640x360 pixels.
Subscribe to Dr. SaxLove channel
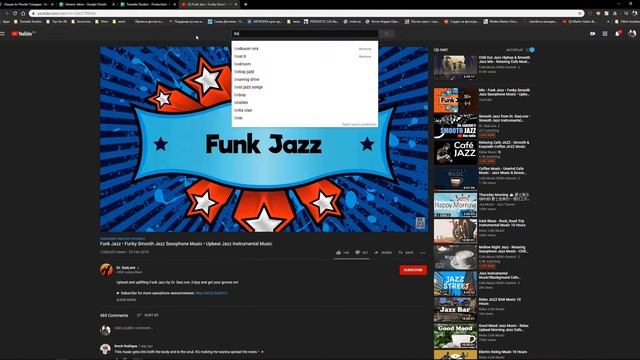(413, 270)
